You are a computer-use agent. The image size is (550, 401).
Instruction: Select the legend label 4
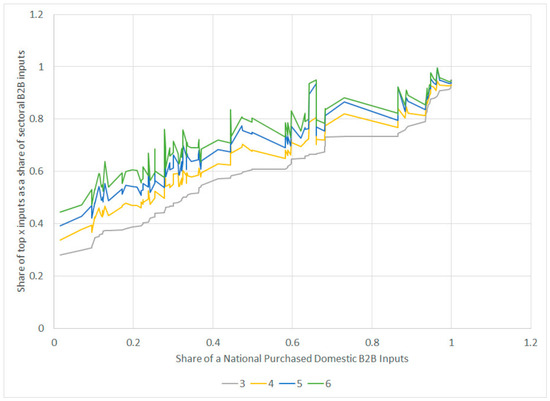click(x=271, y=383)
